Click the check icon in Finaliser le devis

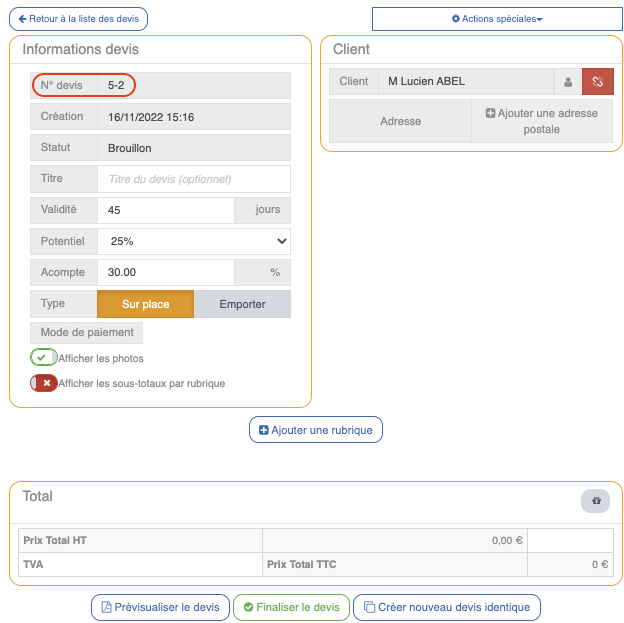[x=247, y=607]
